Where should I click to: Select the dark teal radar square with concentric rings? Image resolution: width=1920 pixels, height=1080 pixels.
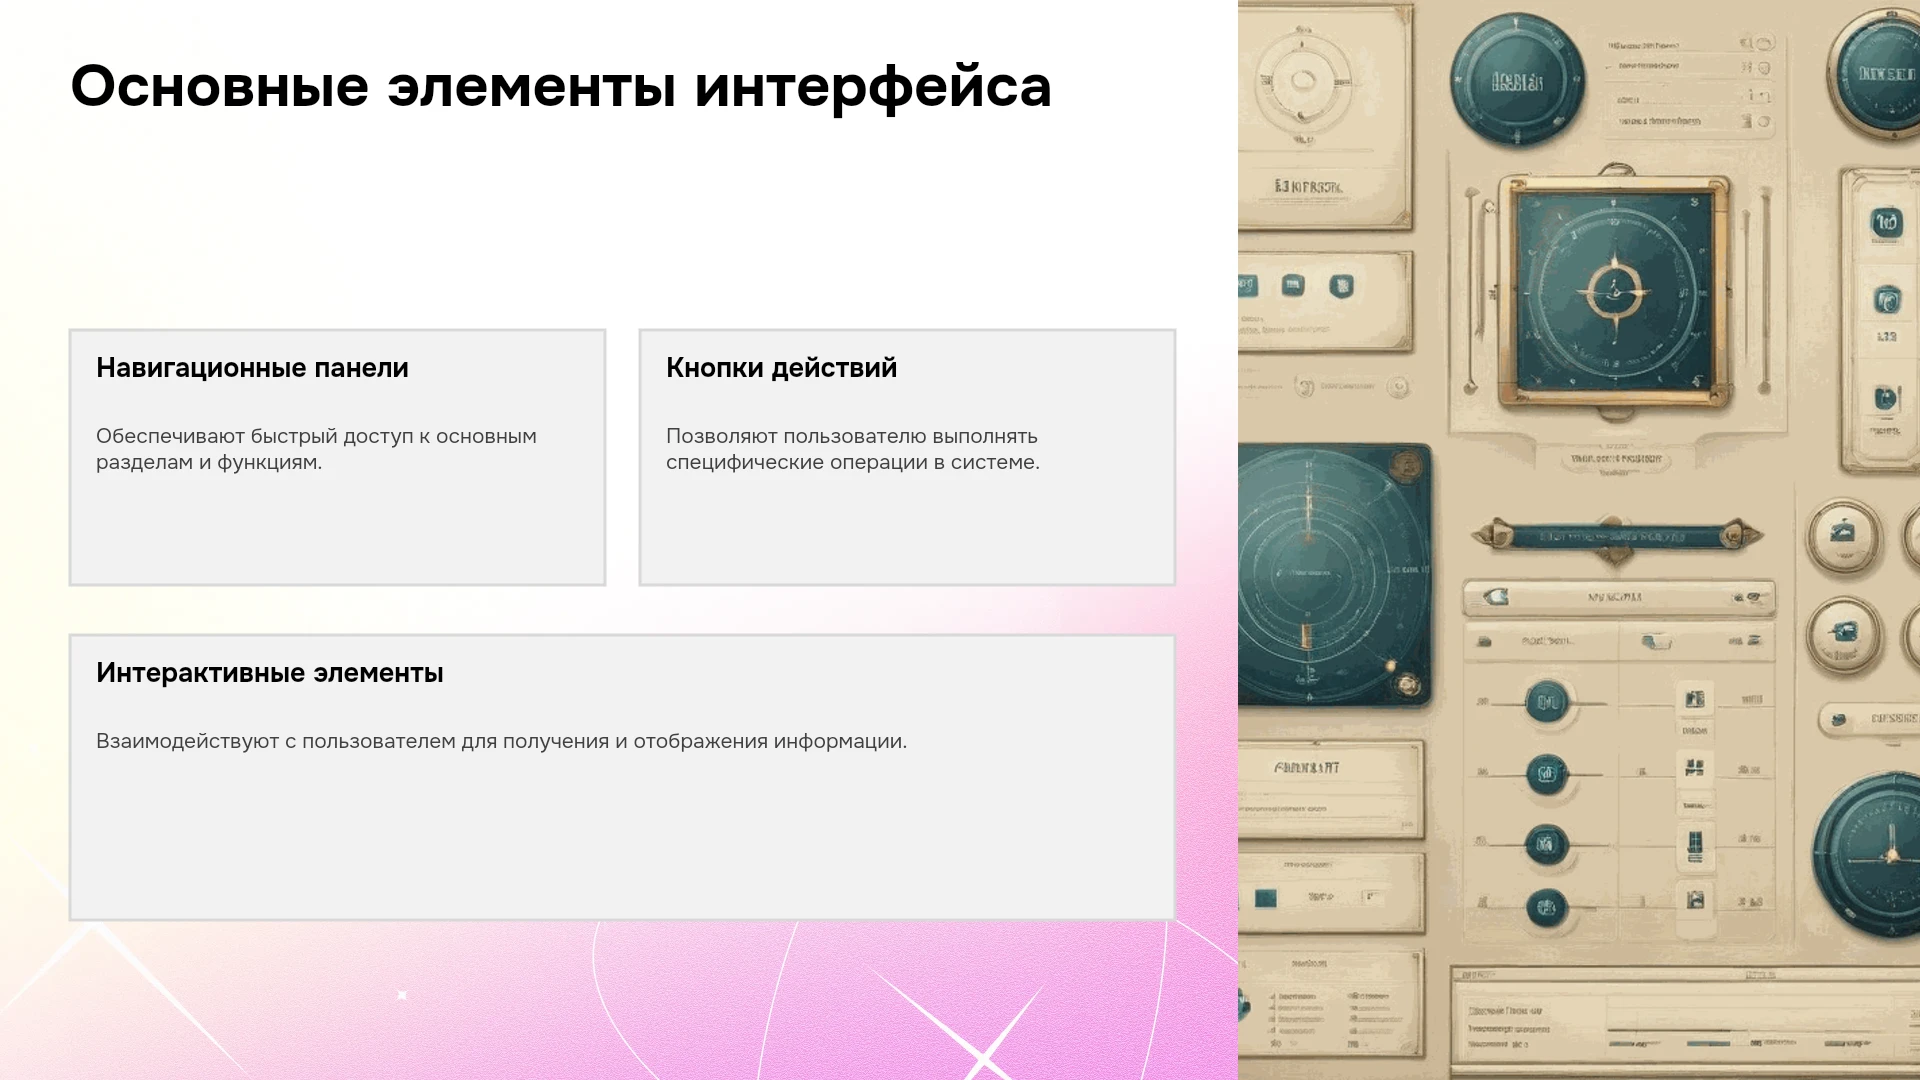pos(1334,576)
